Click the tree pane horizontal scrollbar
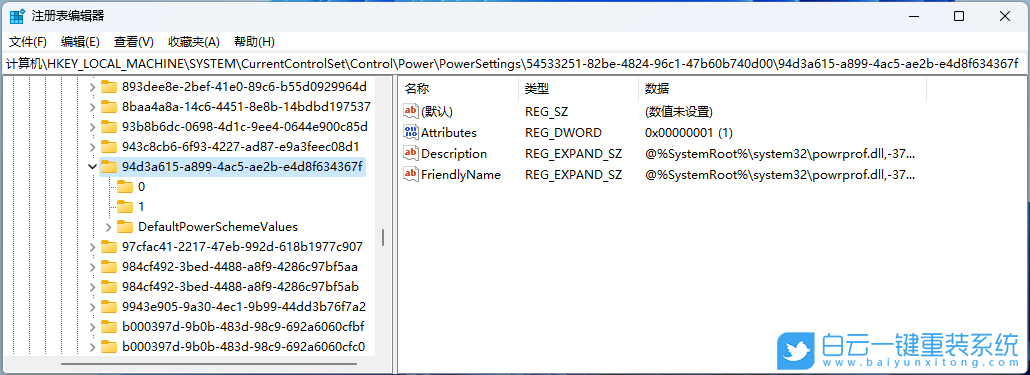Viewport: 1030px width, 375px height. tap(209, 363)
